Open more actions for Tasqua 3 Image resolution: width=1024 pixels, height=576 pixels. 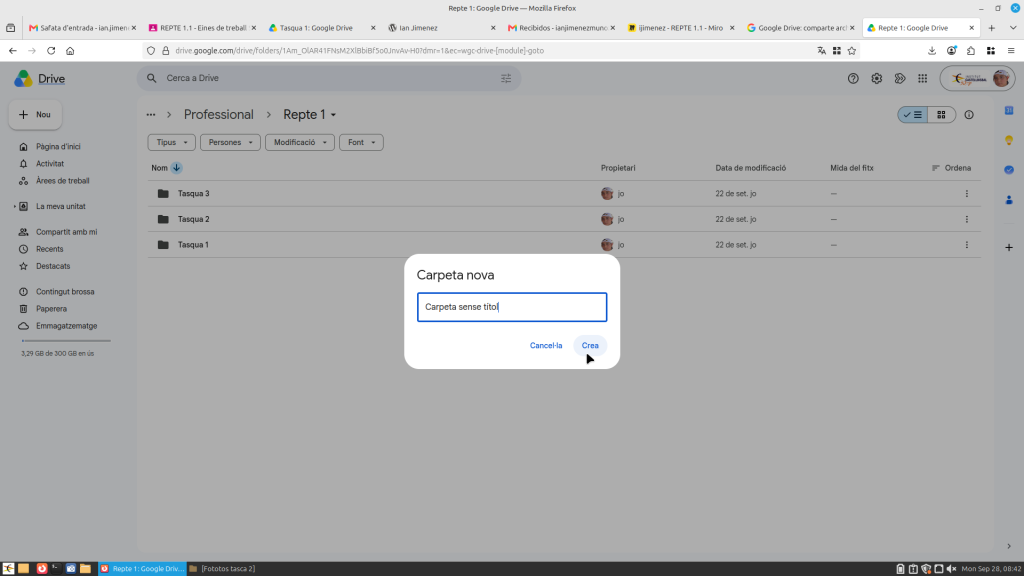tap(967, 194)
